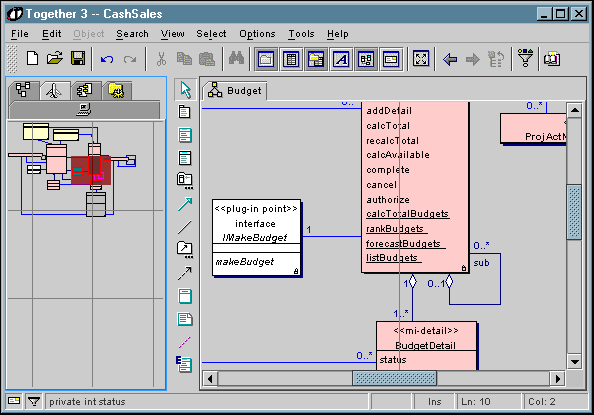
Task: Select the link by pattern palette icon
Action: pyautogui.click(x=185, y=250)
